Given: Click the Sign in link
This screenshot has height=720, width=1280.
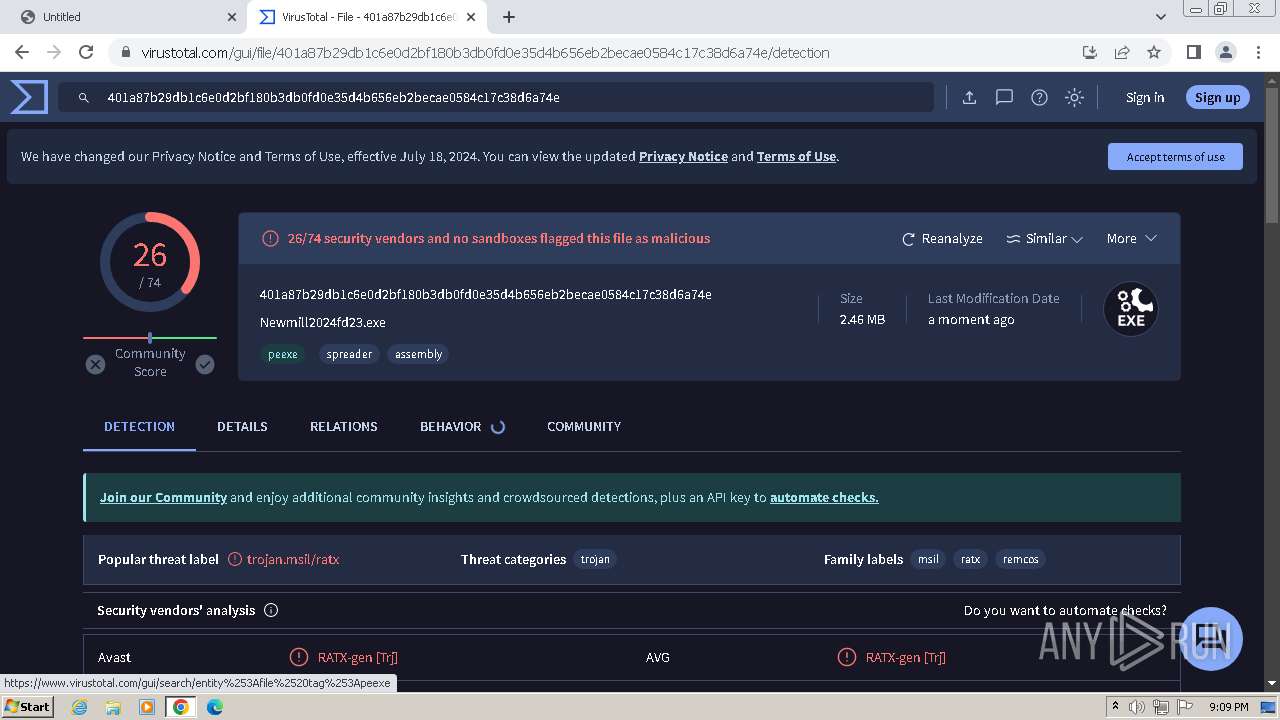Looking at the screenshot, I should coord(1145,97).
